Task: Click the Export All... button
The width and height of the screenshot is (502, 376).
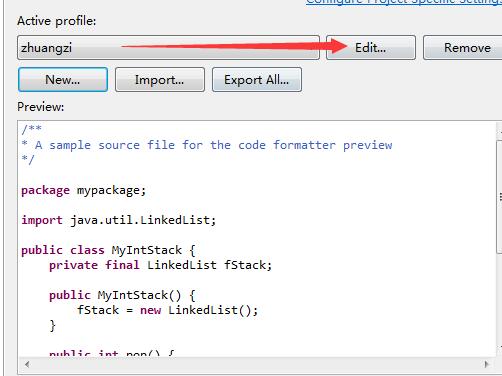Action: tap(257, 80)
